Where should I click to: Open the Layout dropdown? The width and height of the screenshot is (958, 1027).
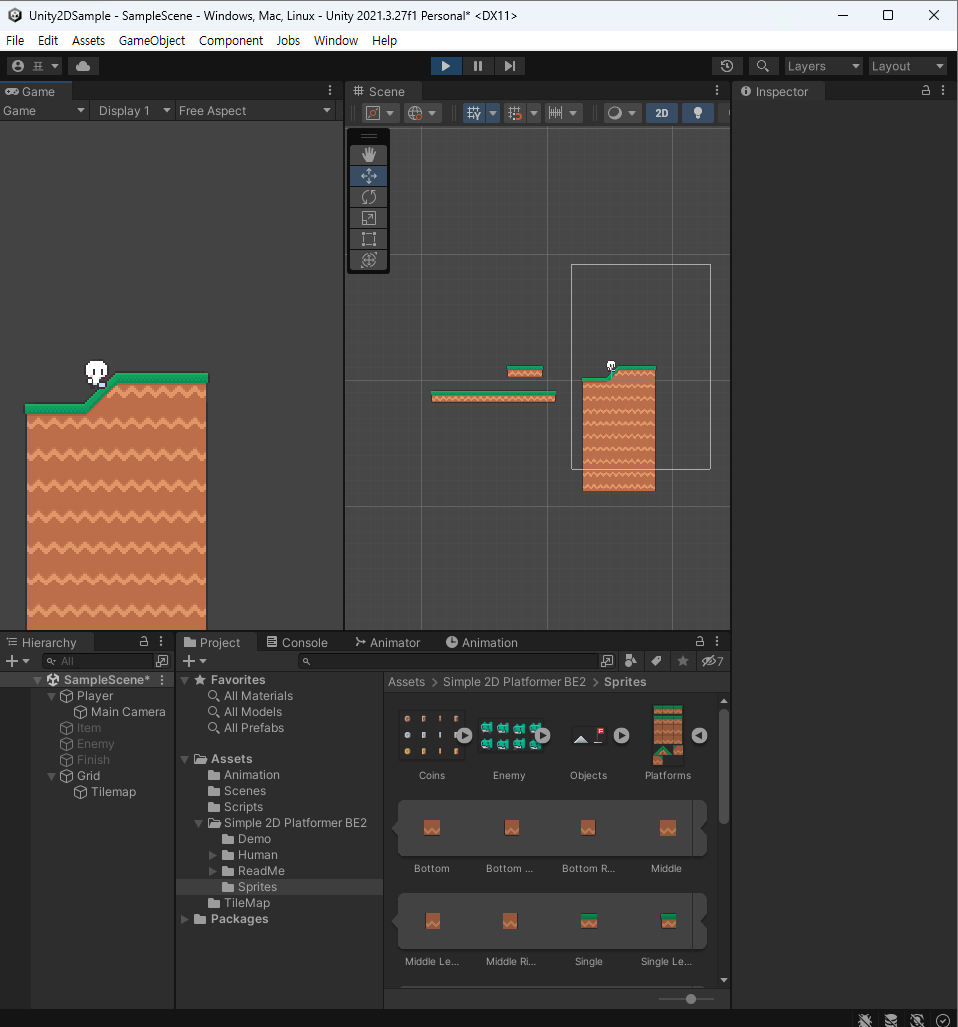907,65
